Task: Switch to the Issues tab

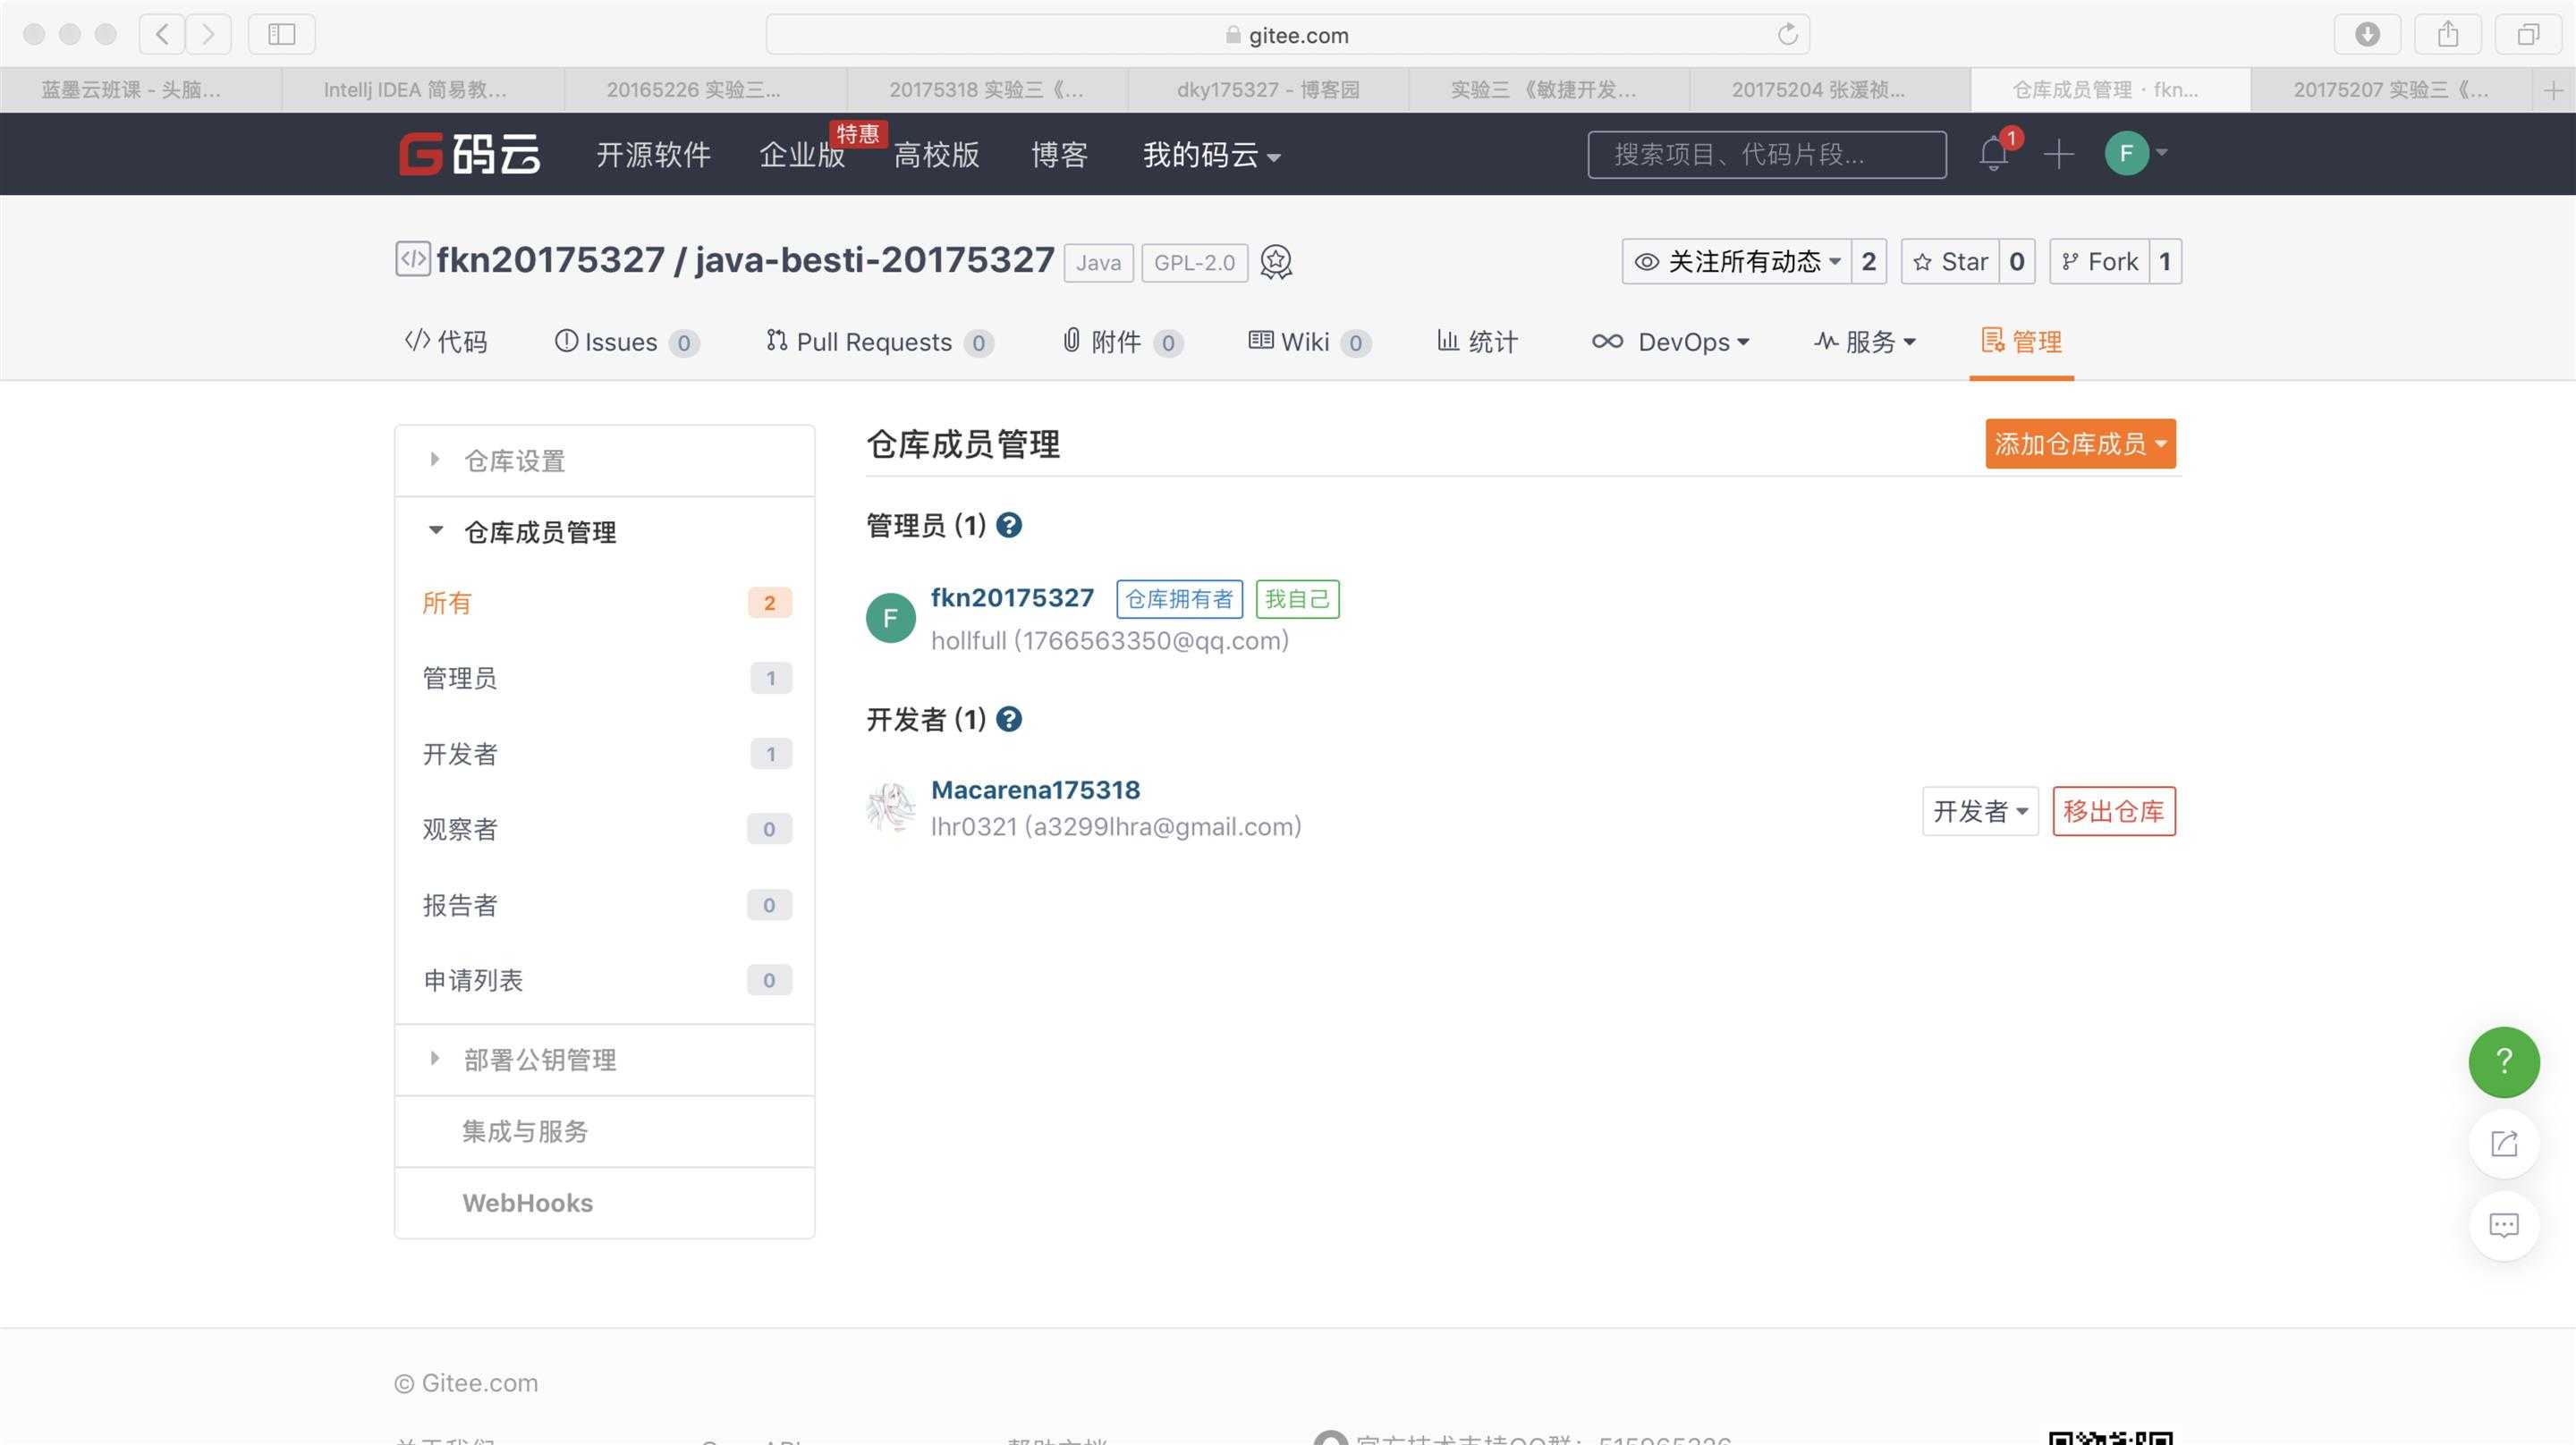Action: (626, 342)
